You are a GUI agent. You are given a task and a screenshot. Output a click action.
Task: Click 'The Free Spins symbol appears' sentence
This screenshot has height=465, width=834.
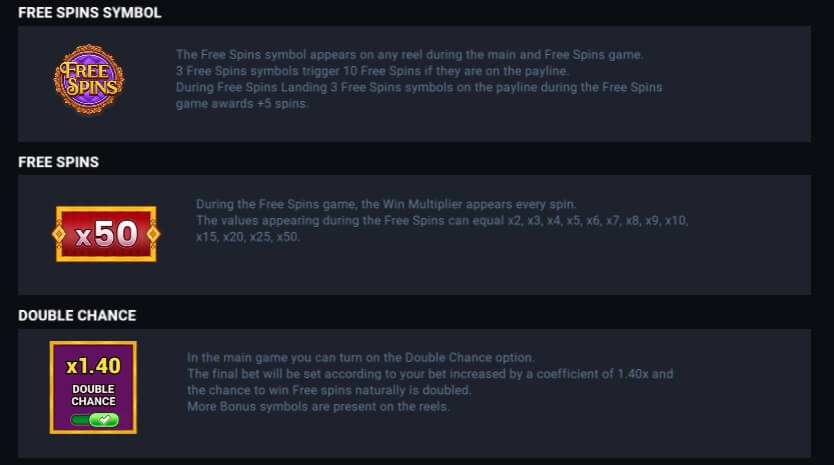410,54
